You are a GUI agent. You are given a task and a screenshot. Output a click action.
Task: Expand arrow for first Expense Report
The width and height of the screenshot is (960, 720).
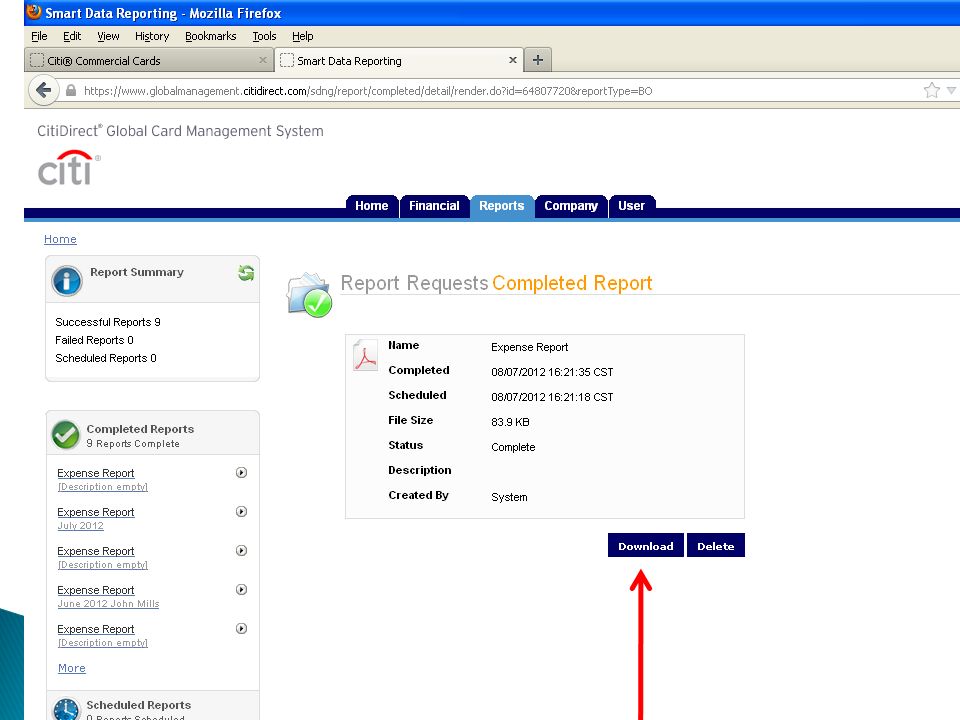[x=241, y=473]
